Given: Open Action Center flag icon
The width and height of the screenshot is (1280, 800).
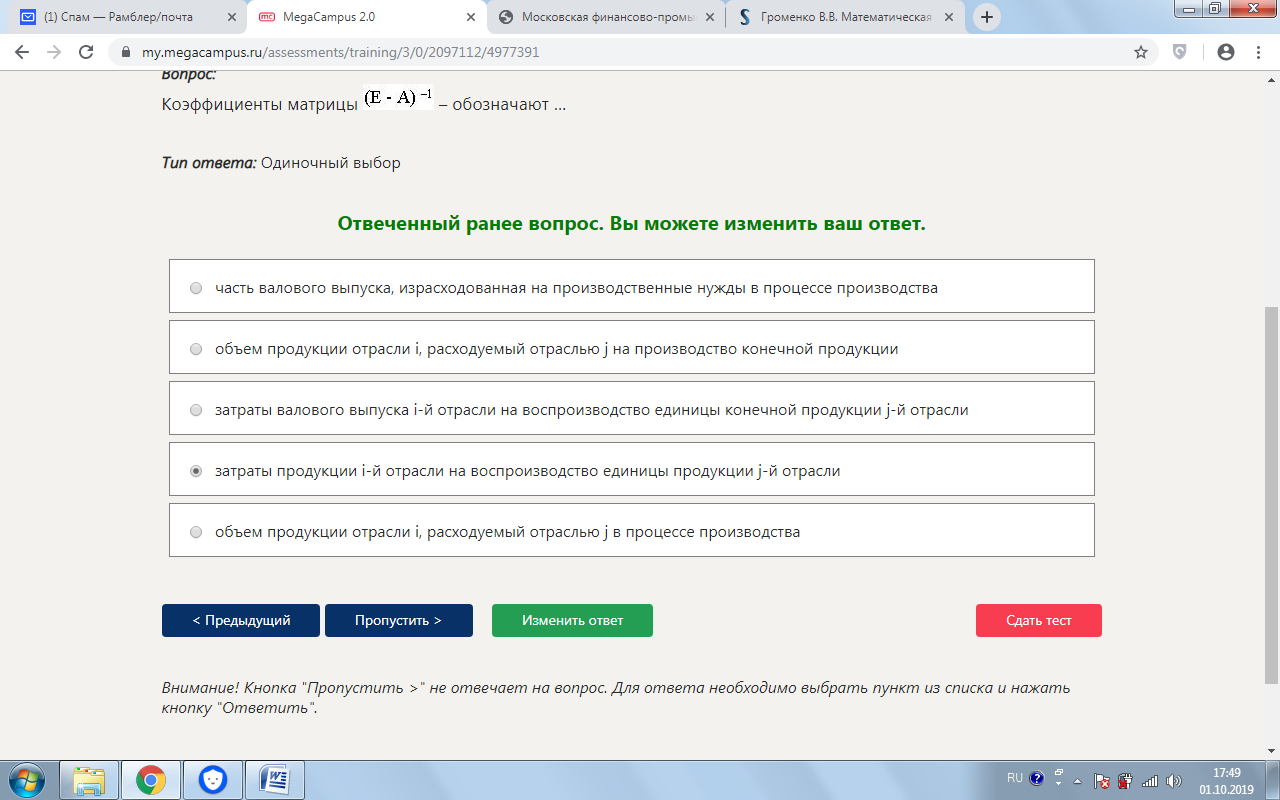Looking at the screenshot, I should pyautogui.click(x=1103, y=780).
